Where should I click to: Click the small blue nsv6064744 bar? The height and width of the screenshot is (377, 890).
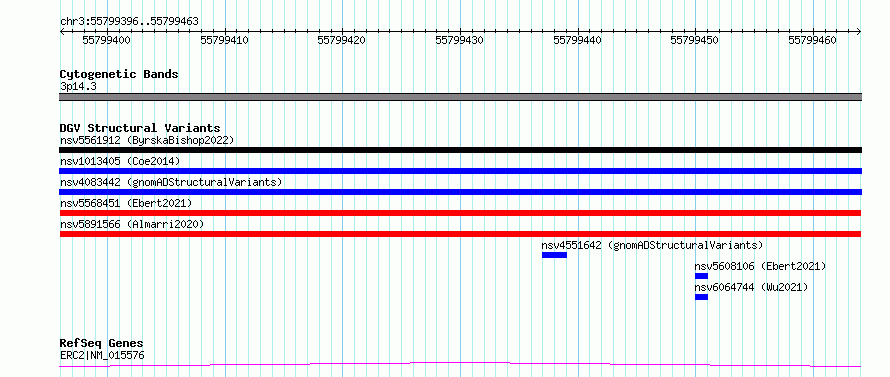(x=702, y=297)
